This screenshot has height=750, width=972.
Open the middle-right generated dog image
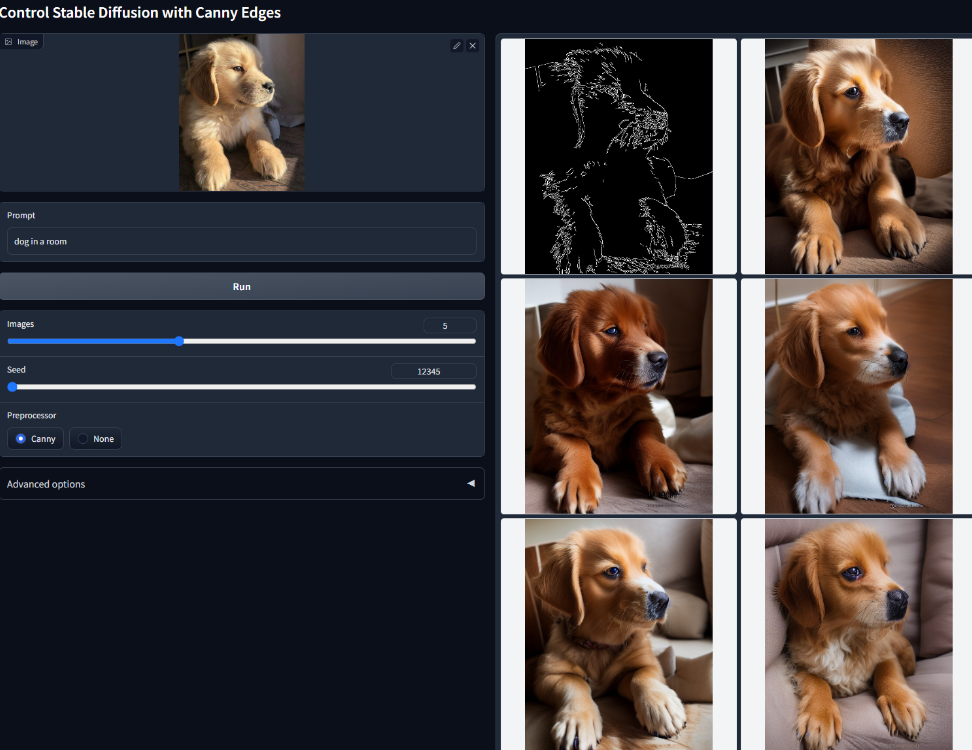tap(857, 396)
